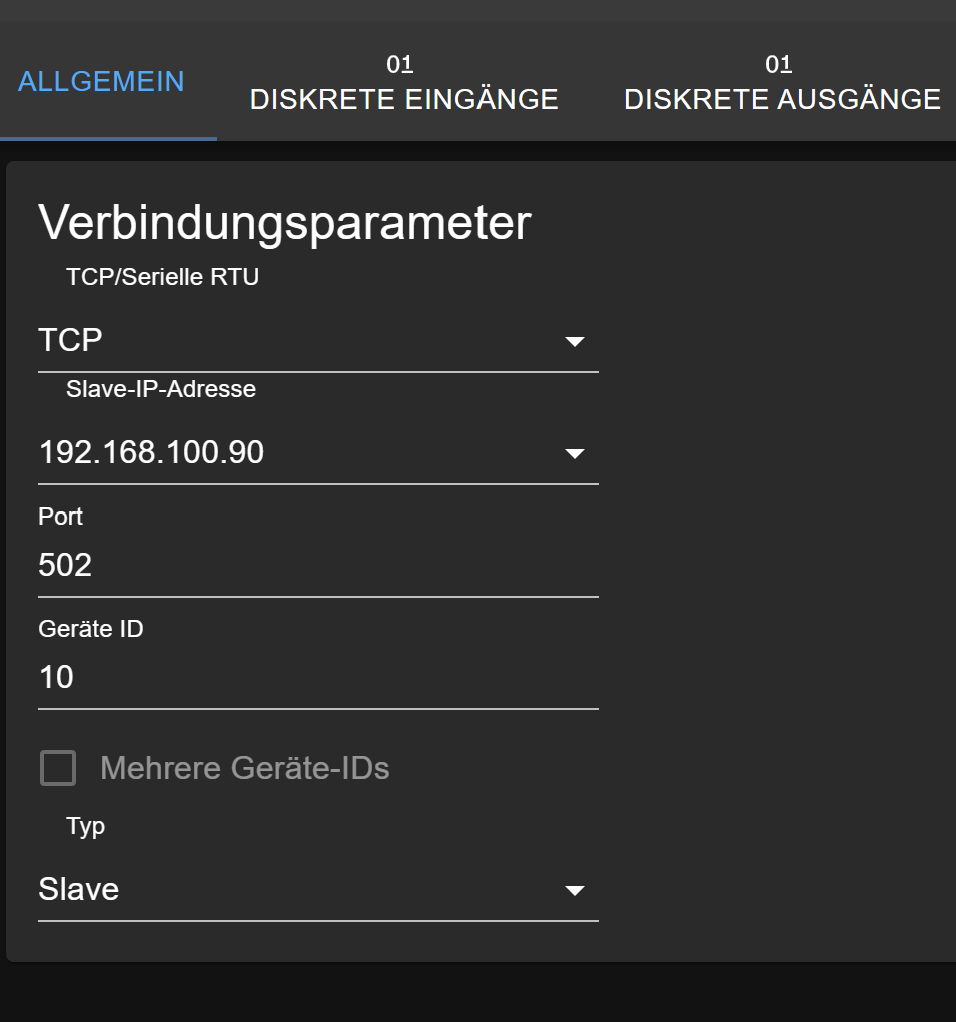Image resolution: width=956 pixels, height=1022 pixels.
Task: Click the Slave-IP-Adresse dropdown arrow
Action: (x=574, y=454)
